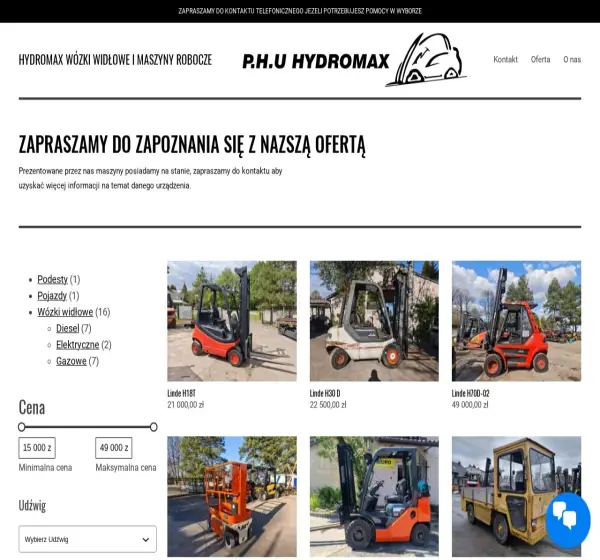Open the Linde H30 D product photo
The height and width of the screenshot is (560, 600).
click(374, 321)
